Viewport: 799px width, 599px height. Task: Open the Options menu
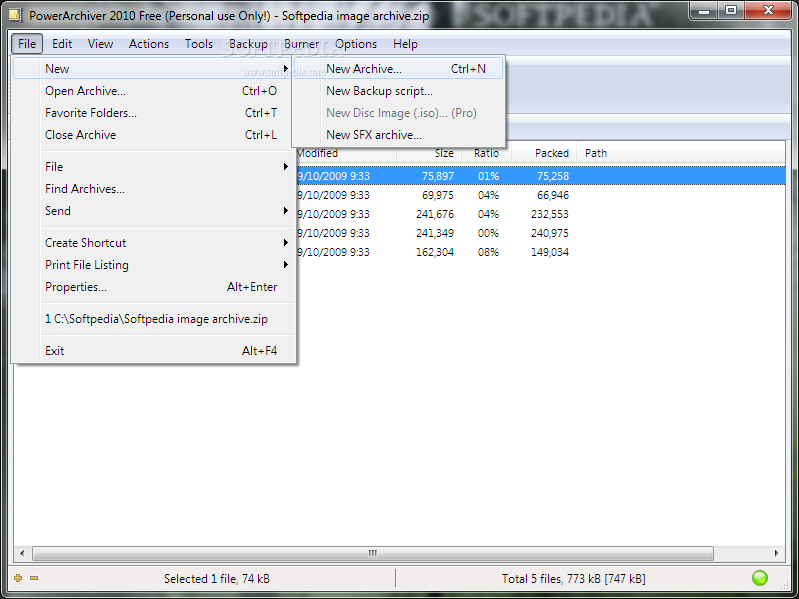click(356, 44)
